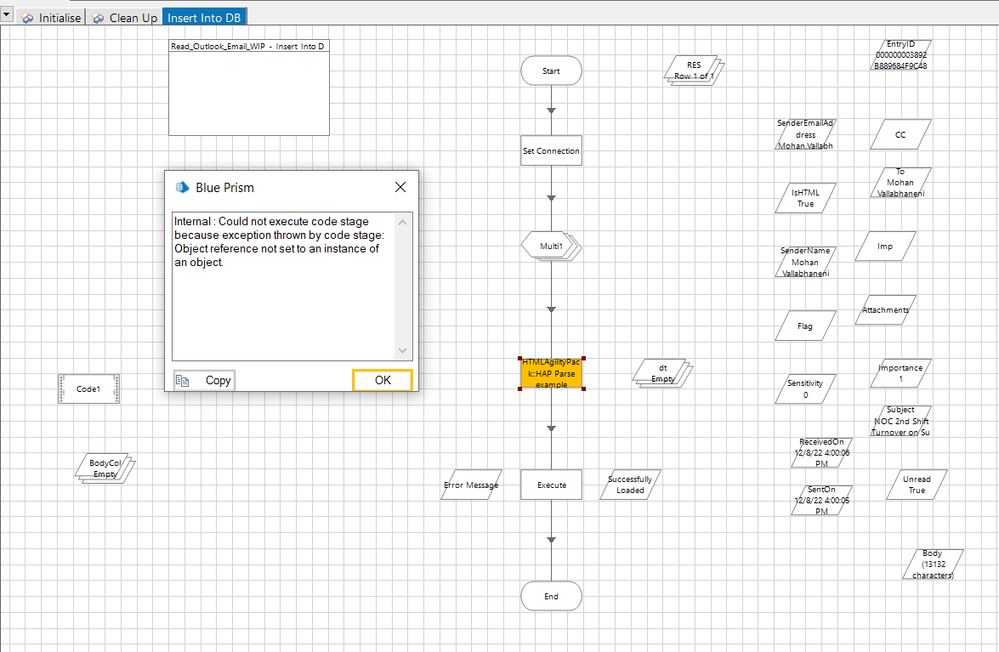Click the scroll up arrow in message box
This screenshot has height=652, width=999.
pyautogui.click(x=402, y=222)
